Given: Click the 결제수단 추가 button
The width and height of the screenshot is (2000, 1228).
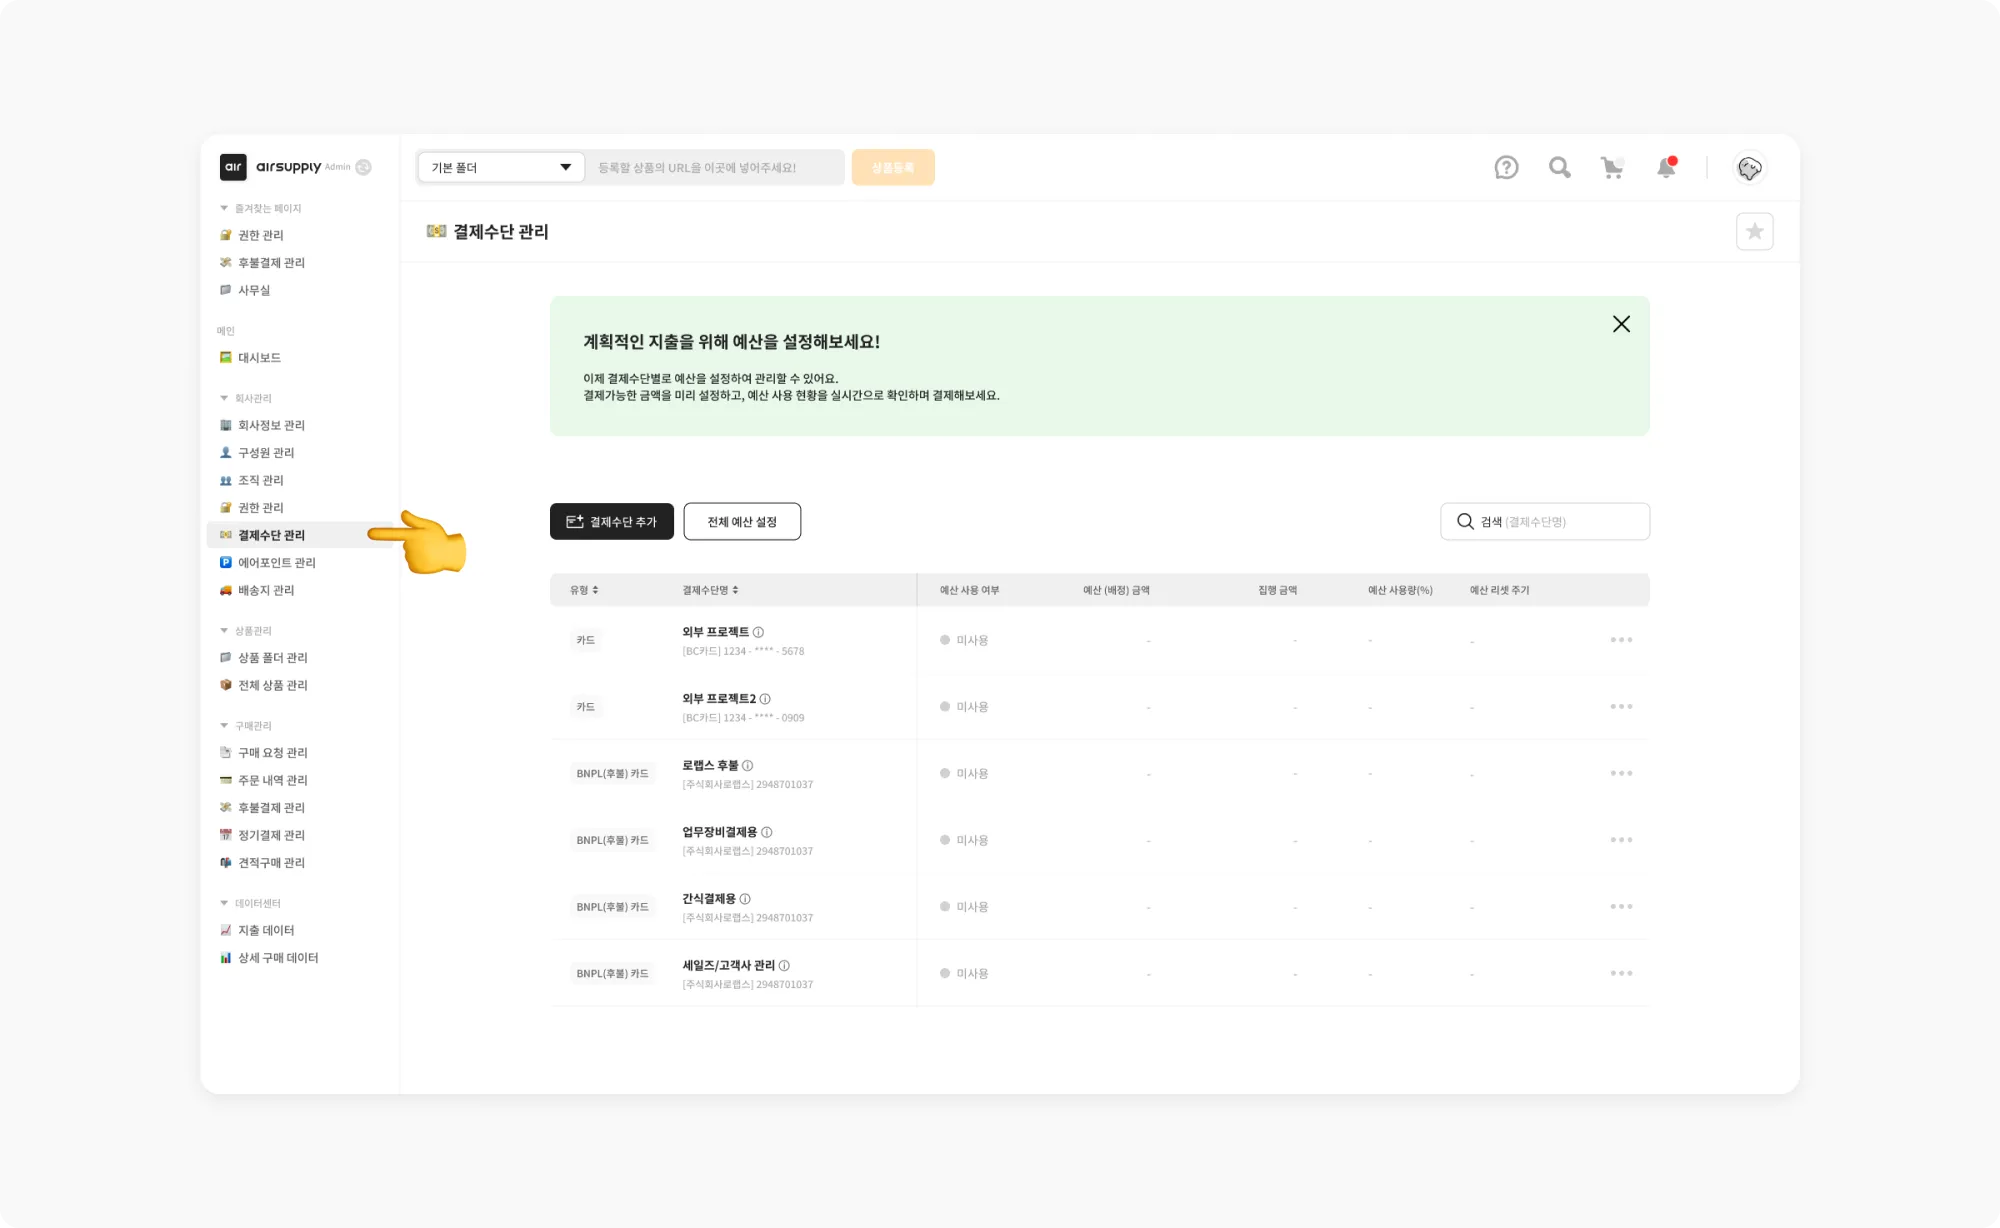Looking at the screenshot, I should point(612,522).
